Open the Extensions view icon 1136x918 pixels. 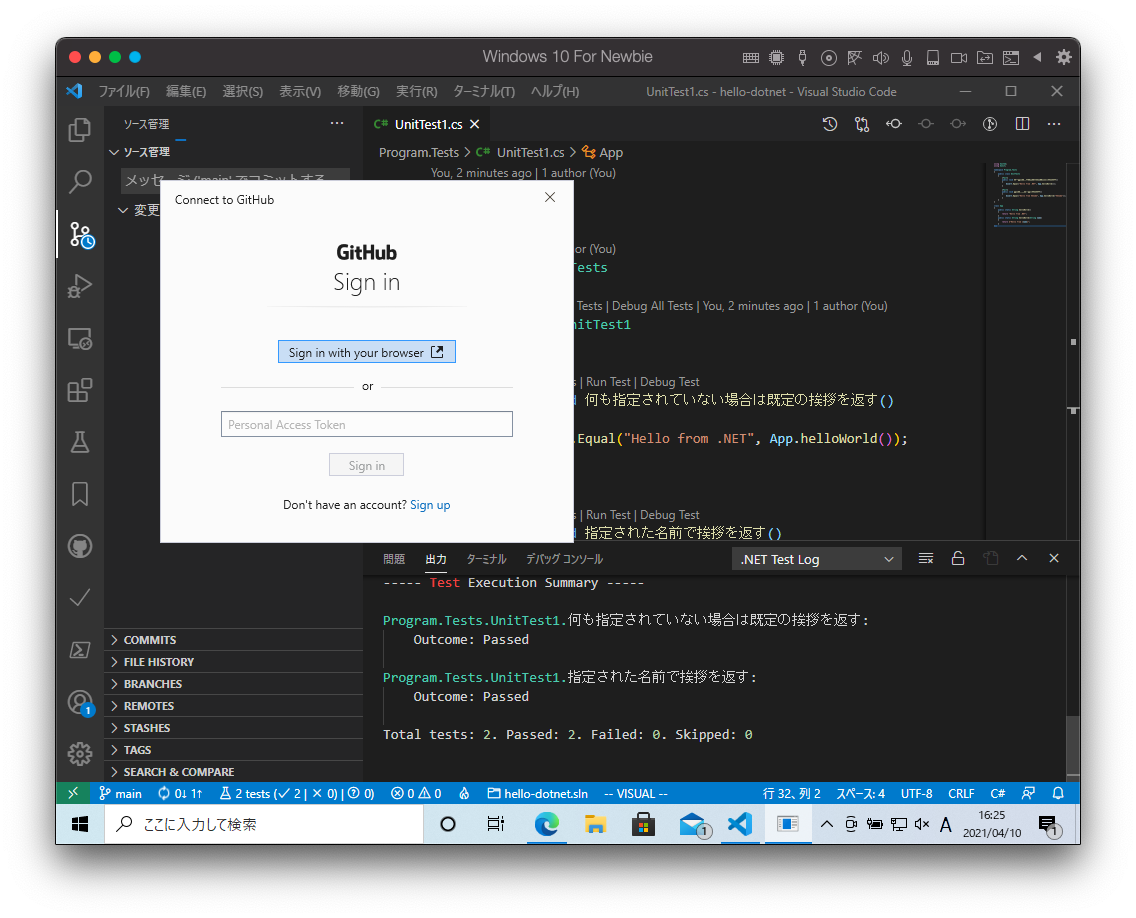pos(80,390)
